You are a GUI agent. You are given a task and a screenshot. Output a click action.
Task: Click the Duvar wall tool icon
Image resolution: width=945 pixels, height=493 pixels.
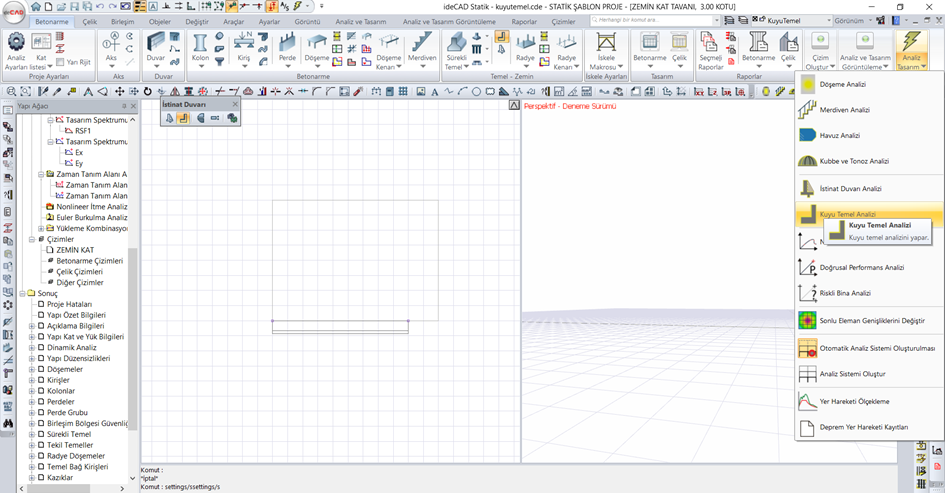[x=155, y=43]
